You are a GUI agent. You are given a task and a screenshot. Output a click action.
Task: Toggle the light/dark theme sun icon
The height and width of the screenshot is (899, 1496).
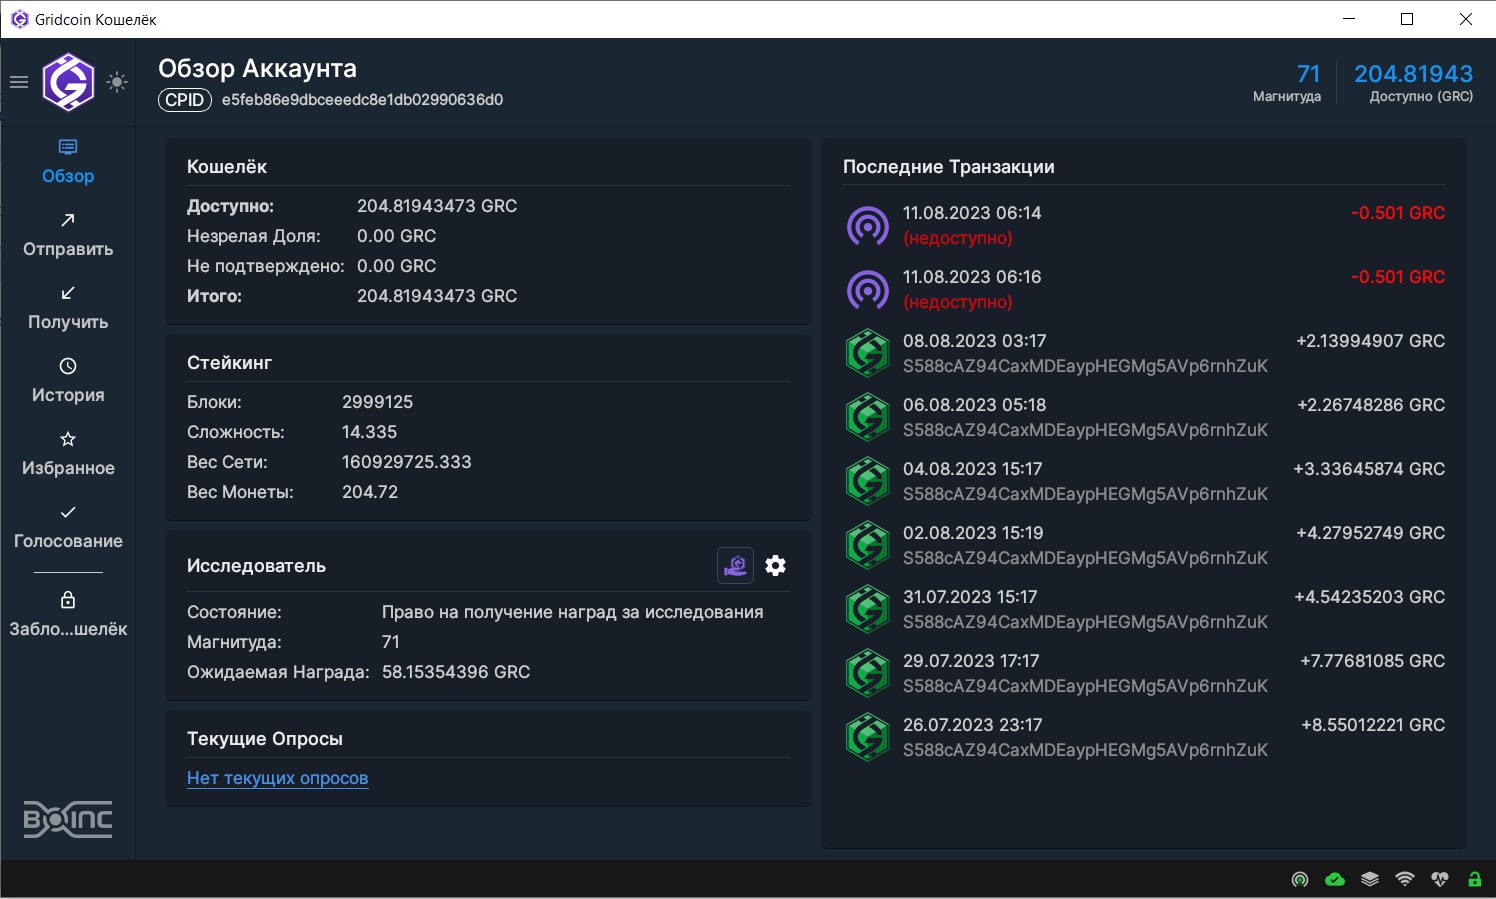(x=117, y=82)
